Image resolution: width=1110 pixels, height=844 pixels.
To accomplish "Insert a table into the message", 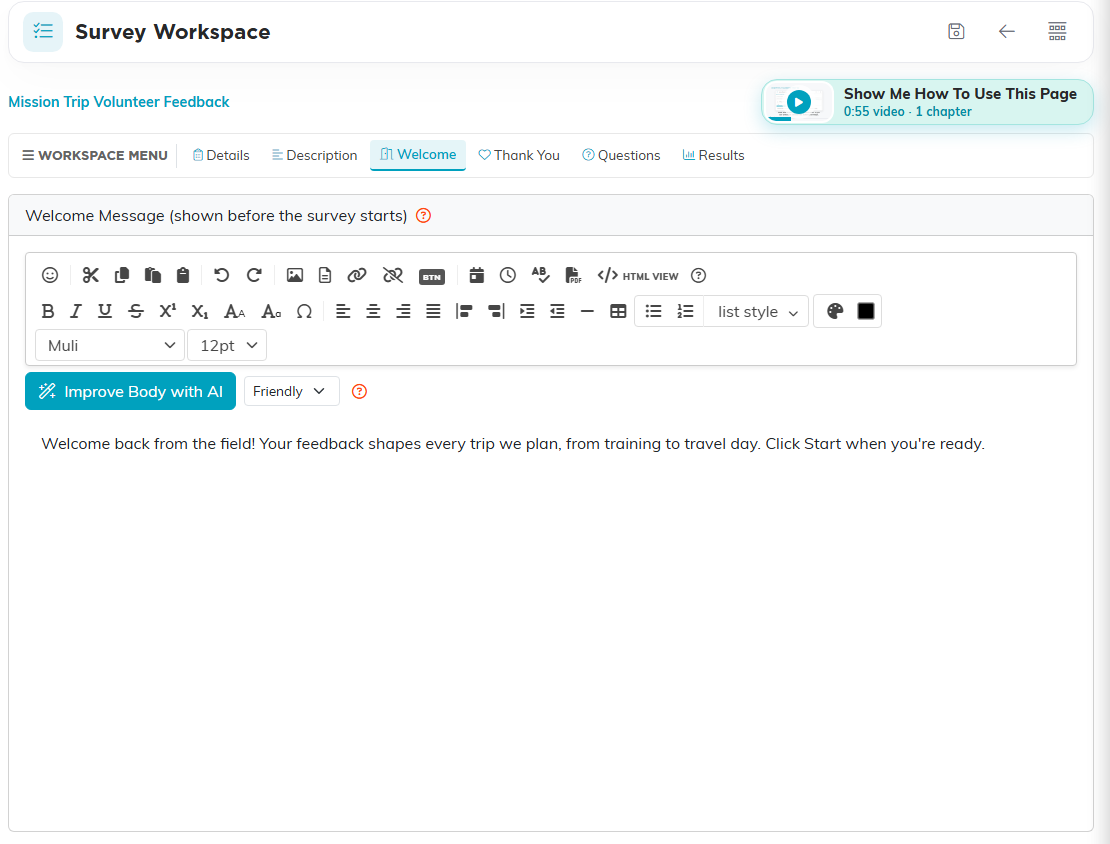I will pyautogui.click(x=618, y=312).
